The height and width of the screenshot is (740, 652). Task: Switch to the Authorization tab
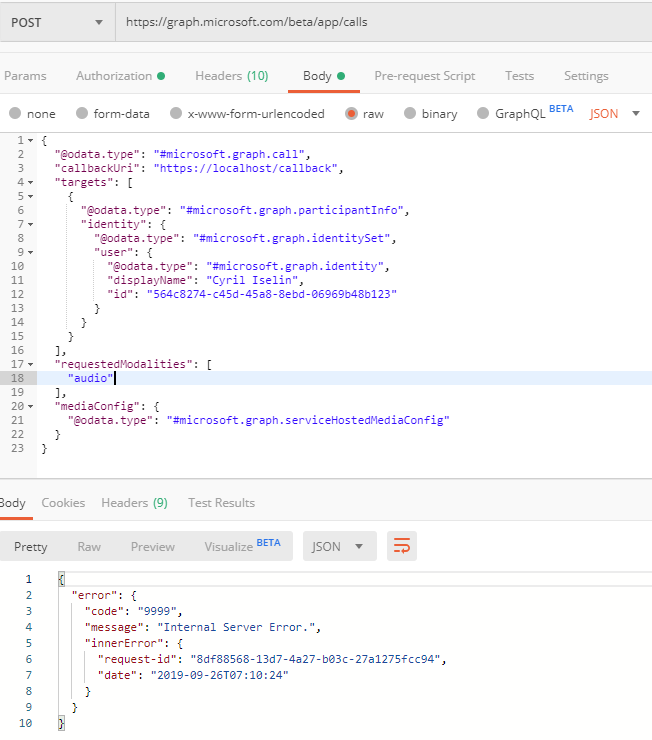coord(114,76)
